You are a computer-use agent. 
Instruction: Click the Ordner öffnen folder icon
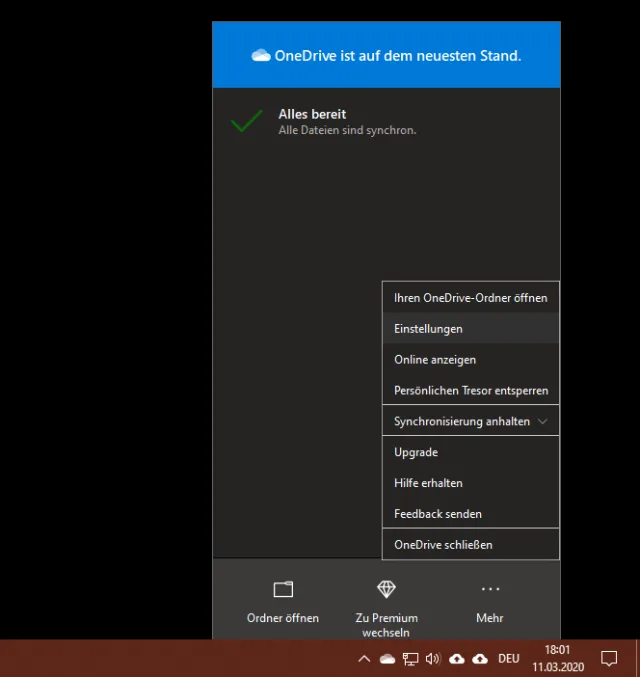coord(283,589)
